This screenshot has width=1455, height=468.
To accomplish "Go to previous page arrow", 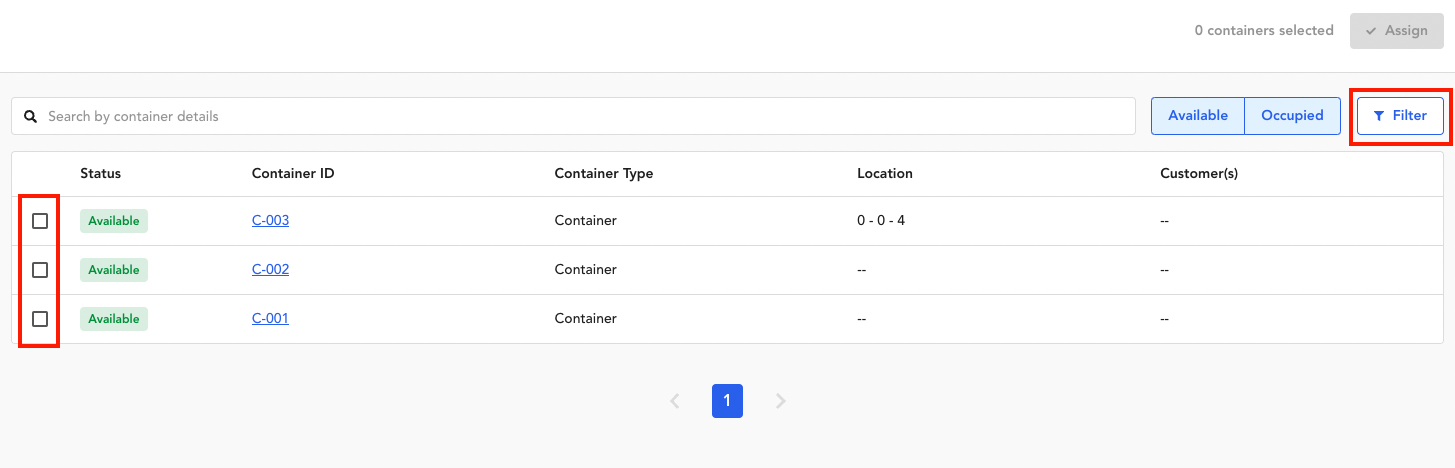I will tap(675, 401).
